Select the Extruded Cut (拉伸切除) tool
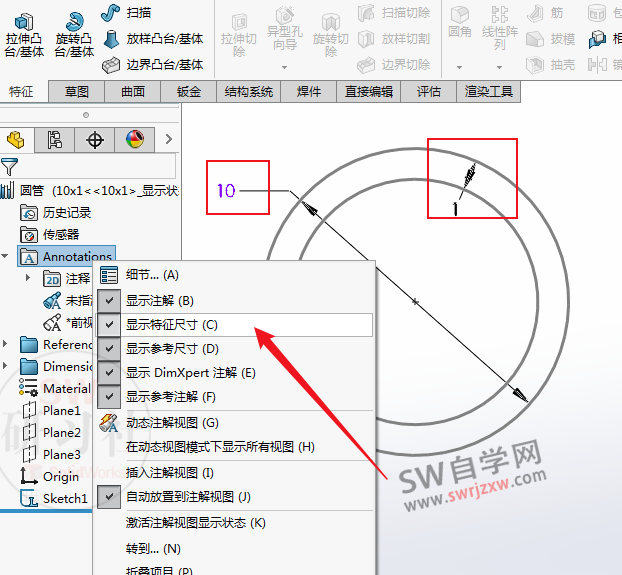 pos(239,36)
